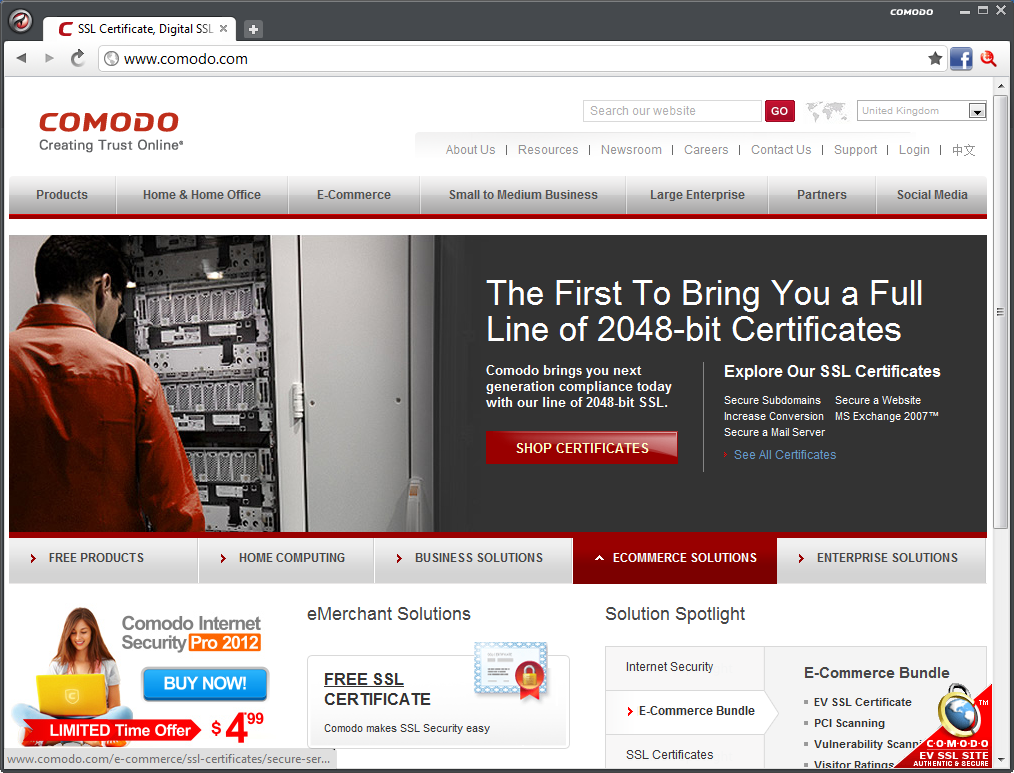Click the site globe icon in address bar

pyautogui.click(x=111, y=59)
